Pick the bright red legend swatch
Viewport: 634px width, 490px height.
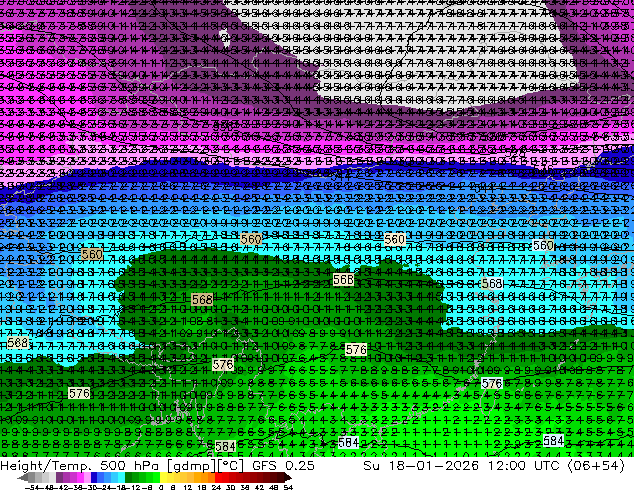pyautogui.click(x=218, y=477)
